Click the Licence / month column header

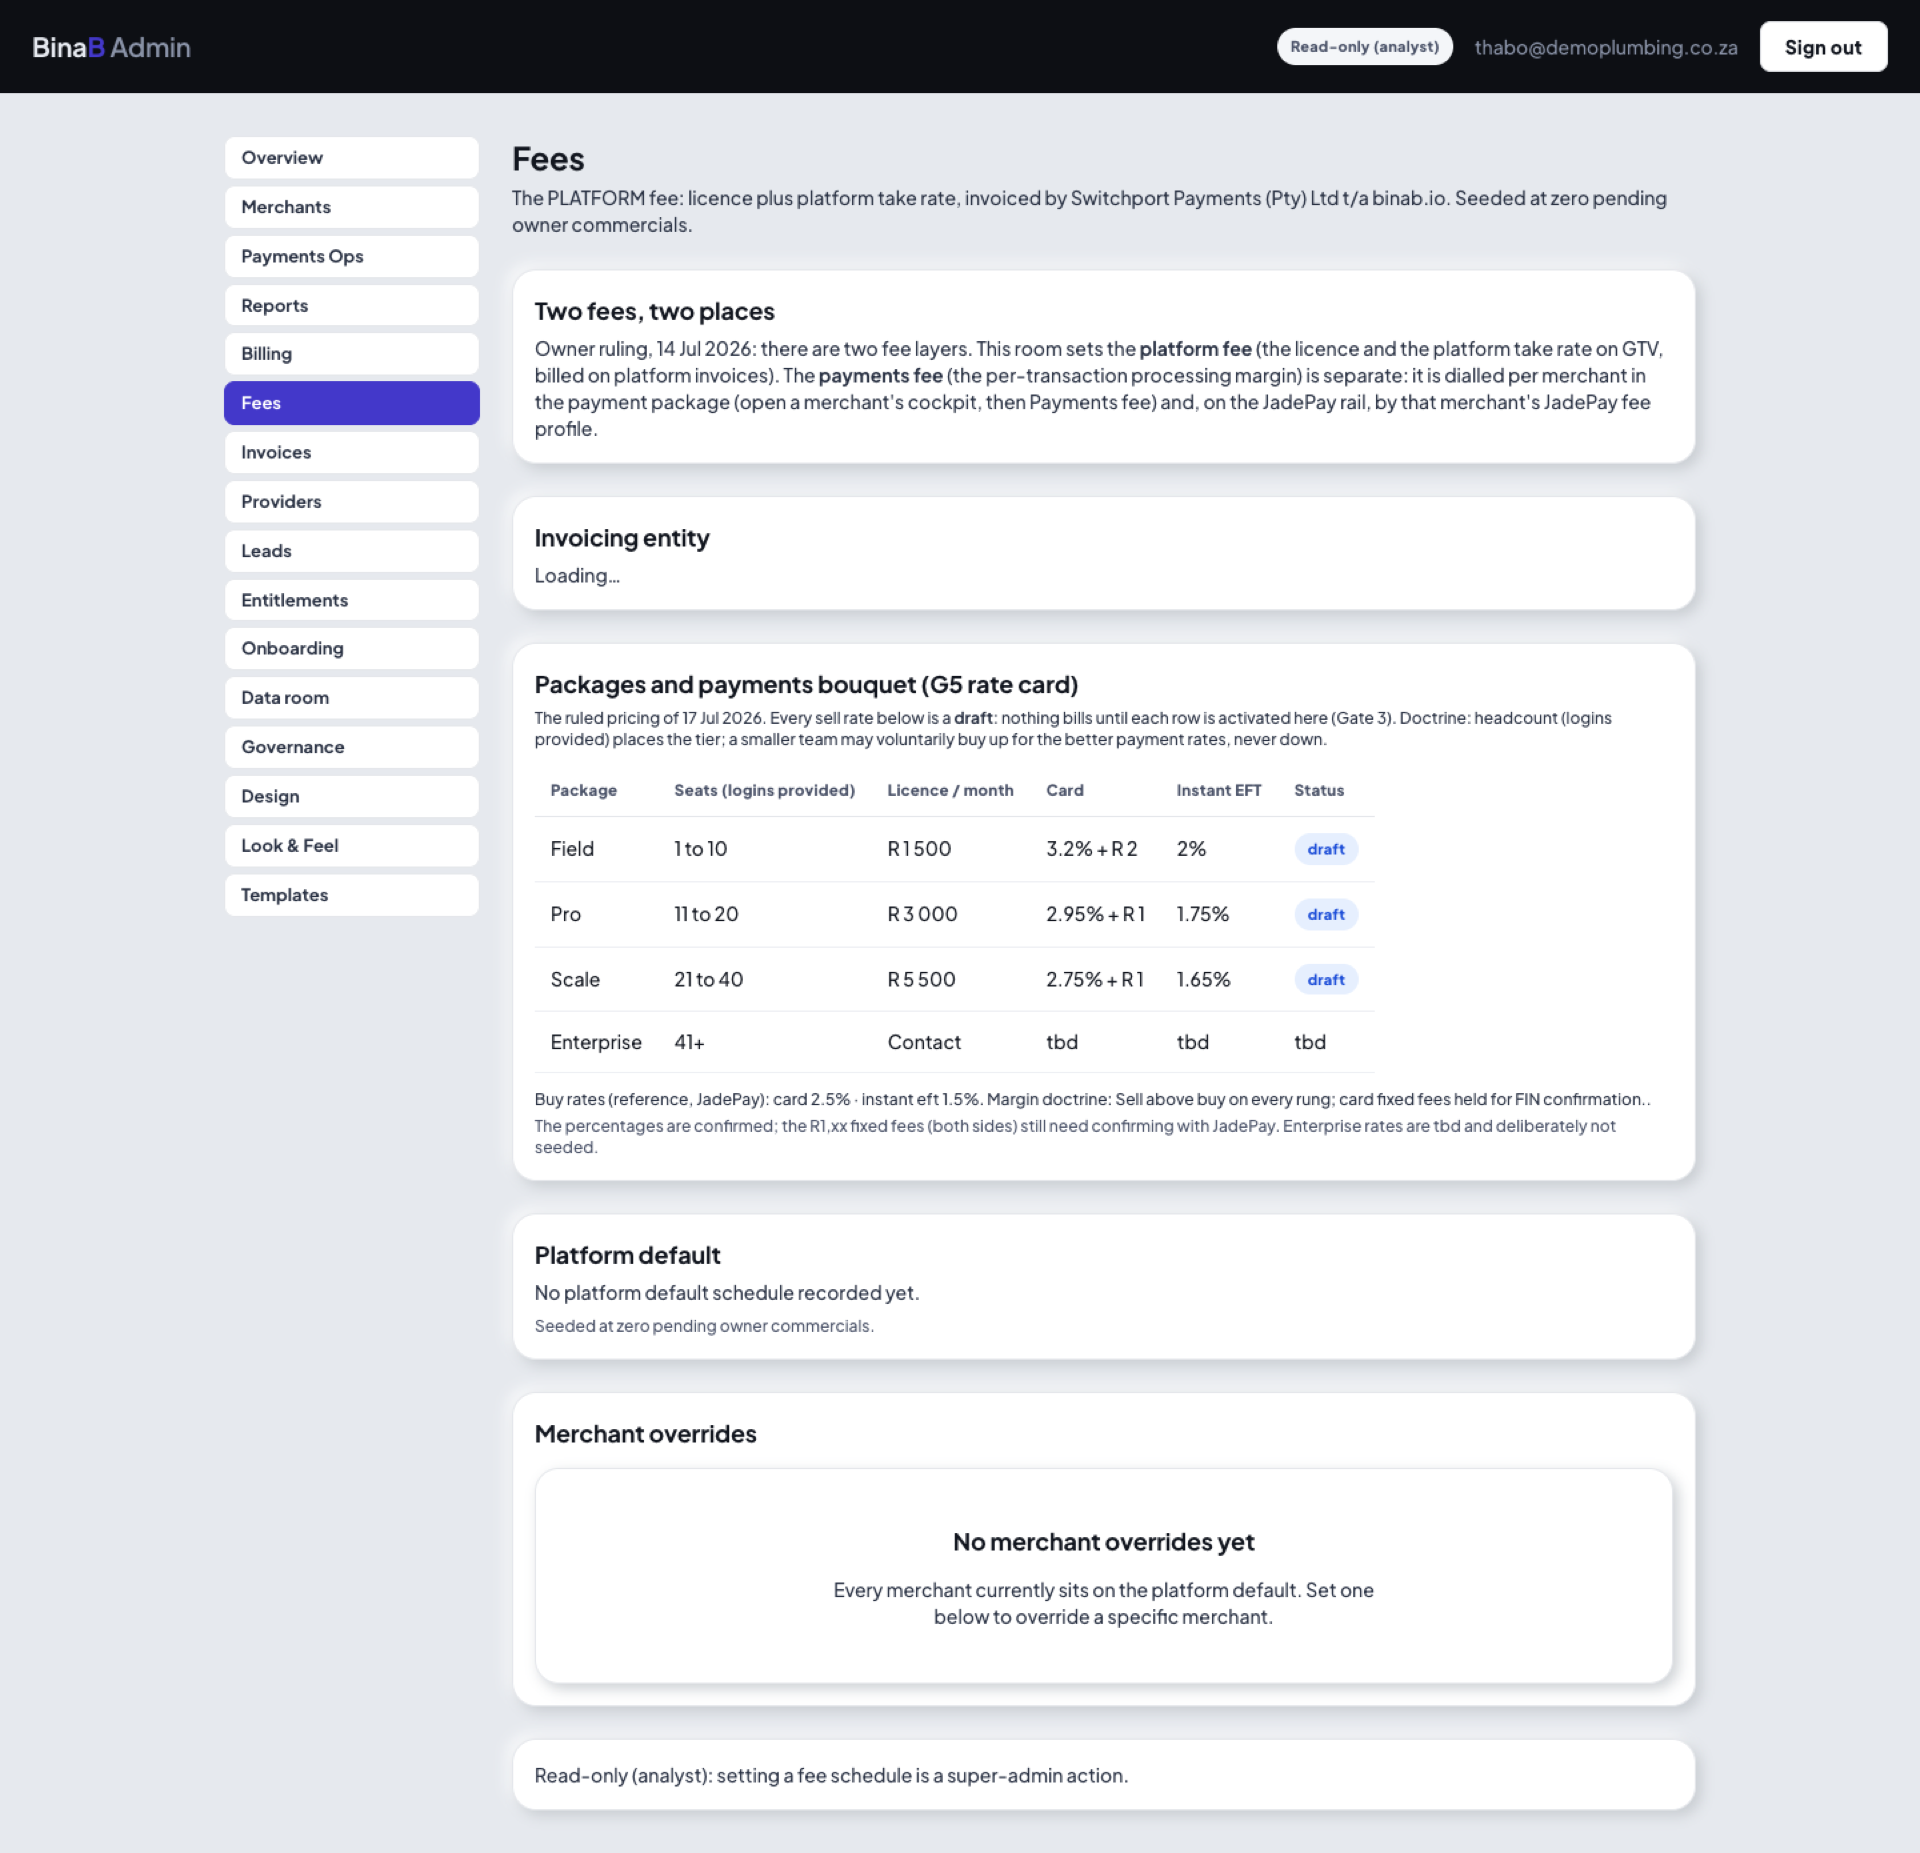[950, 790]
